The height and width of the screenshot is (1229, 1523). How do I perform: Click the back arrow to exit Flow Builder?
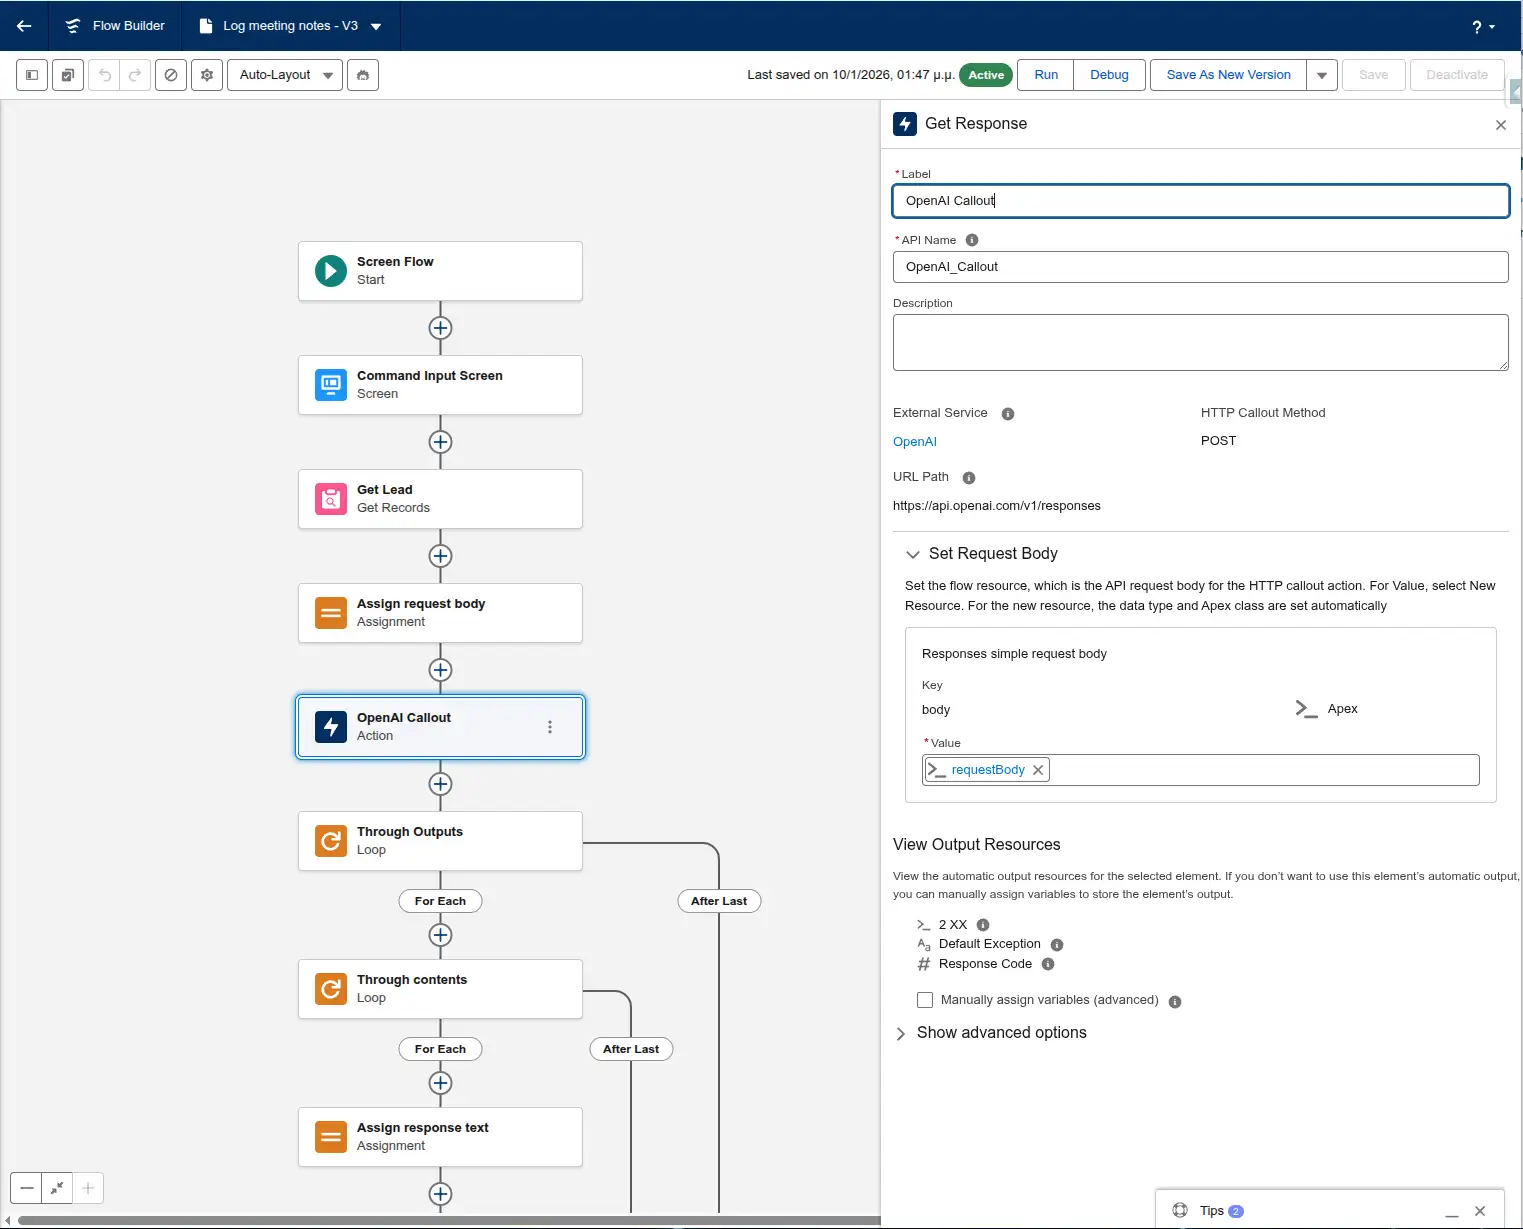23,26
